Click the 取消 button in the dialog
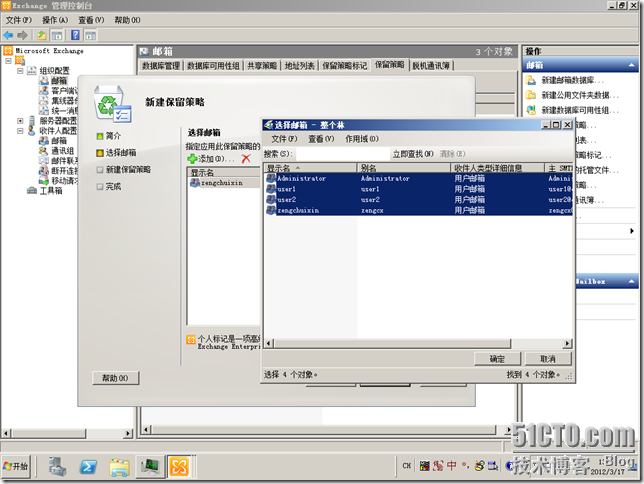 [547, 358]
